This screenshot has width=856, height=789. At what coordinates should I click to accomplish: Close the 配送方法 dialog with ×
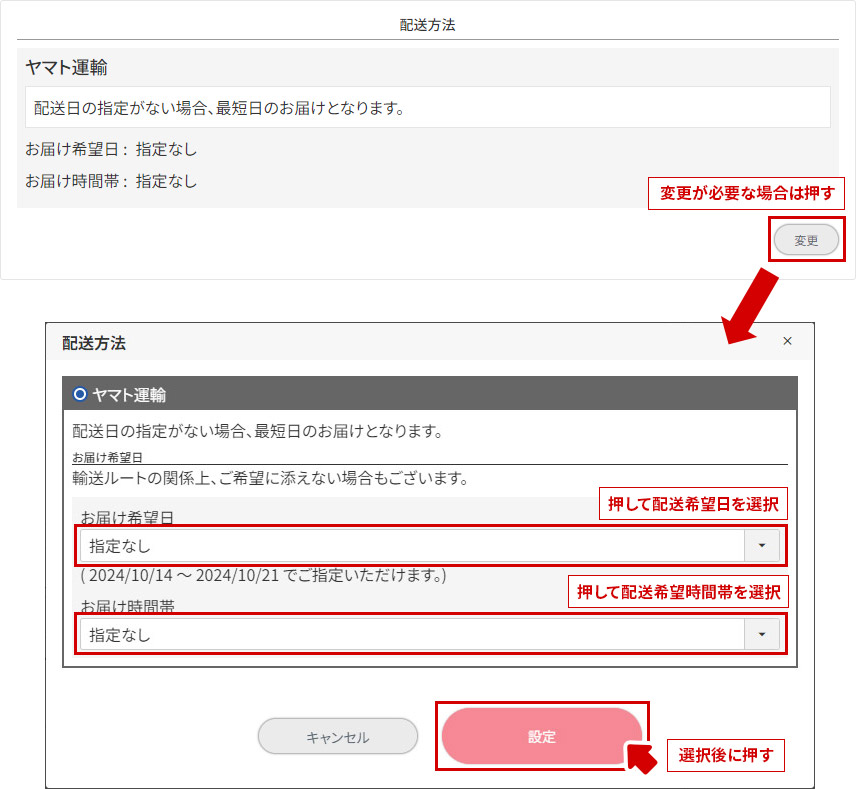click(x=787, y=342)
